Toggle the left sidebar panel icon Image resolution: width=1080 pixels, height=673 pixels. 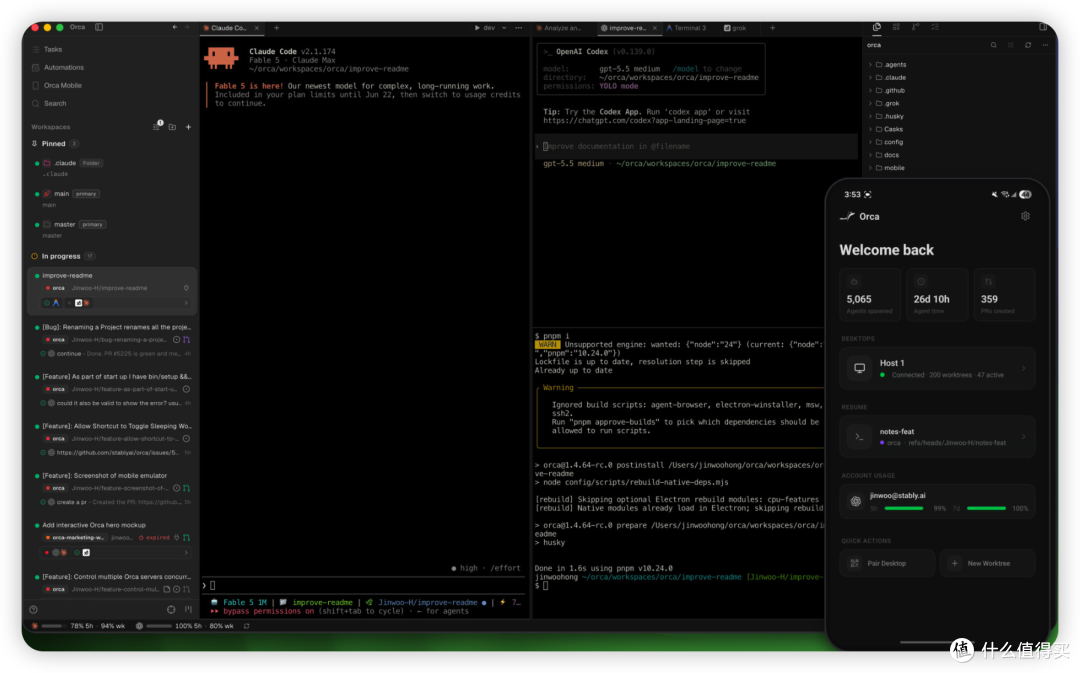tap(99, 28)
